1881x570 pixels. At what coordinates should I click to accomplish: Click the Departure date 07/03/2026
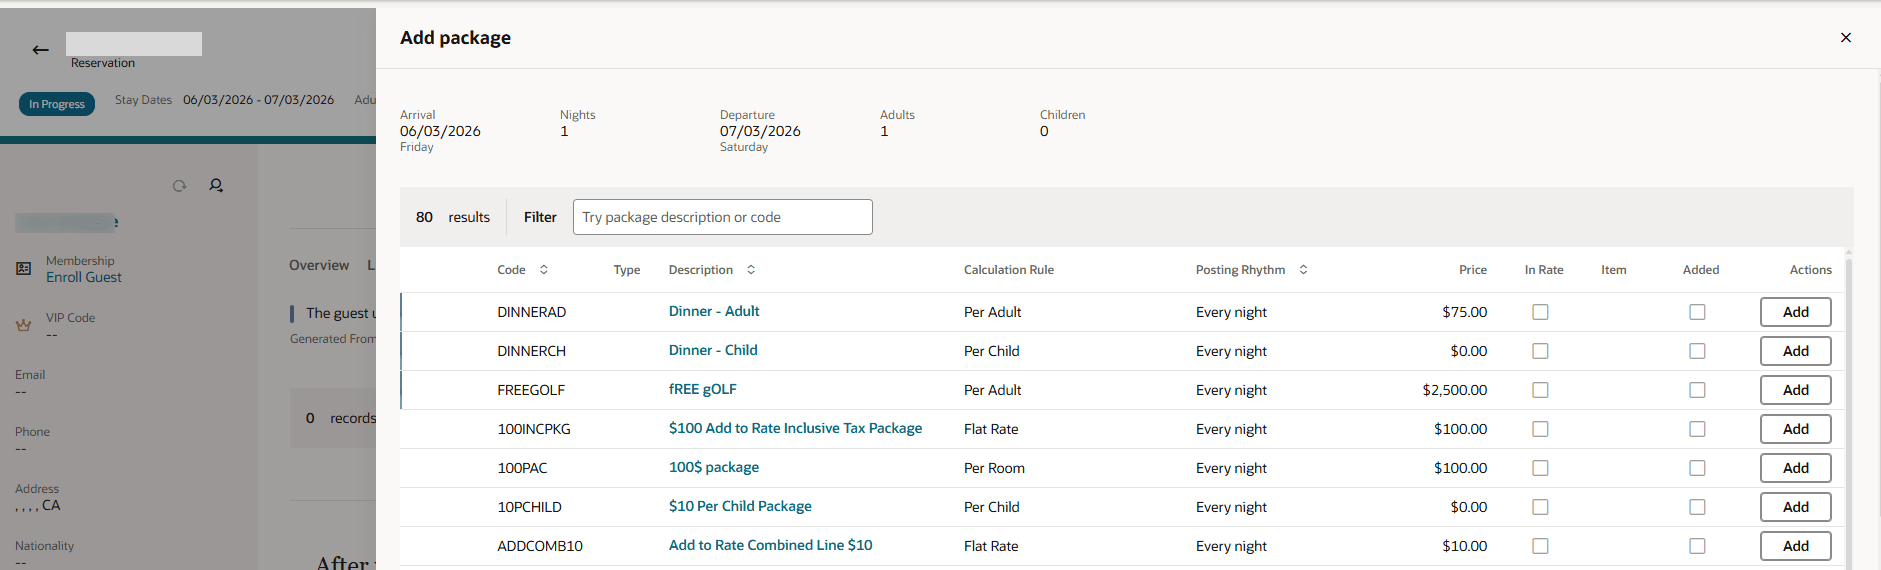pos(760,131)
